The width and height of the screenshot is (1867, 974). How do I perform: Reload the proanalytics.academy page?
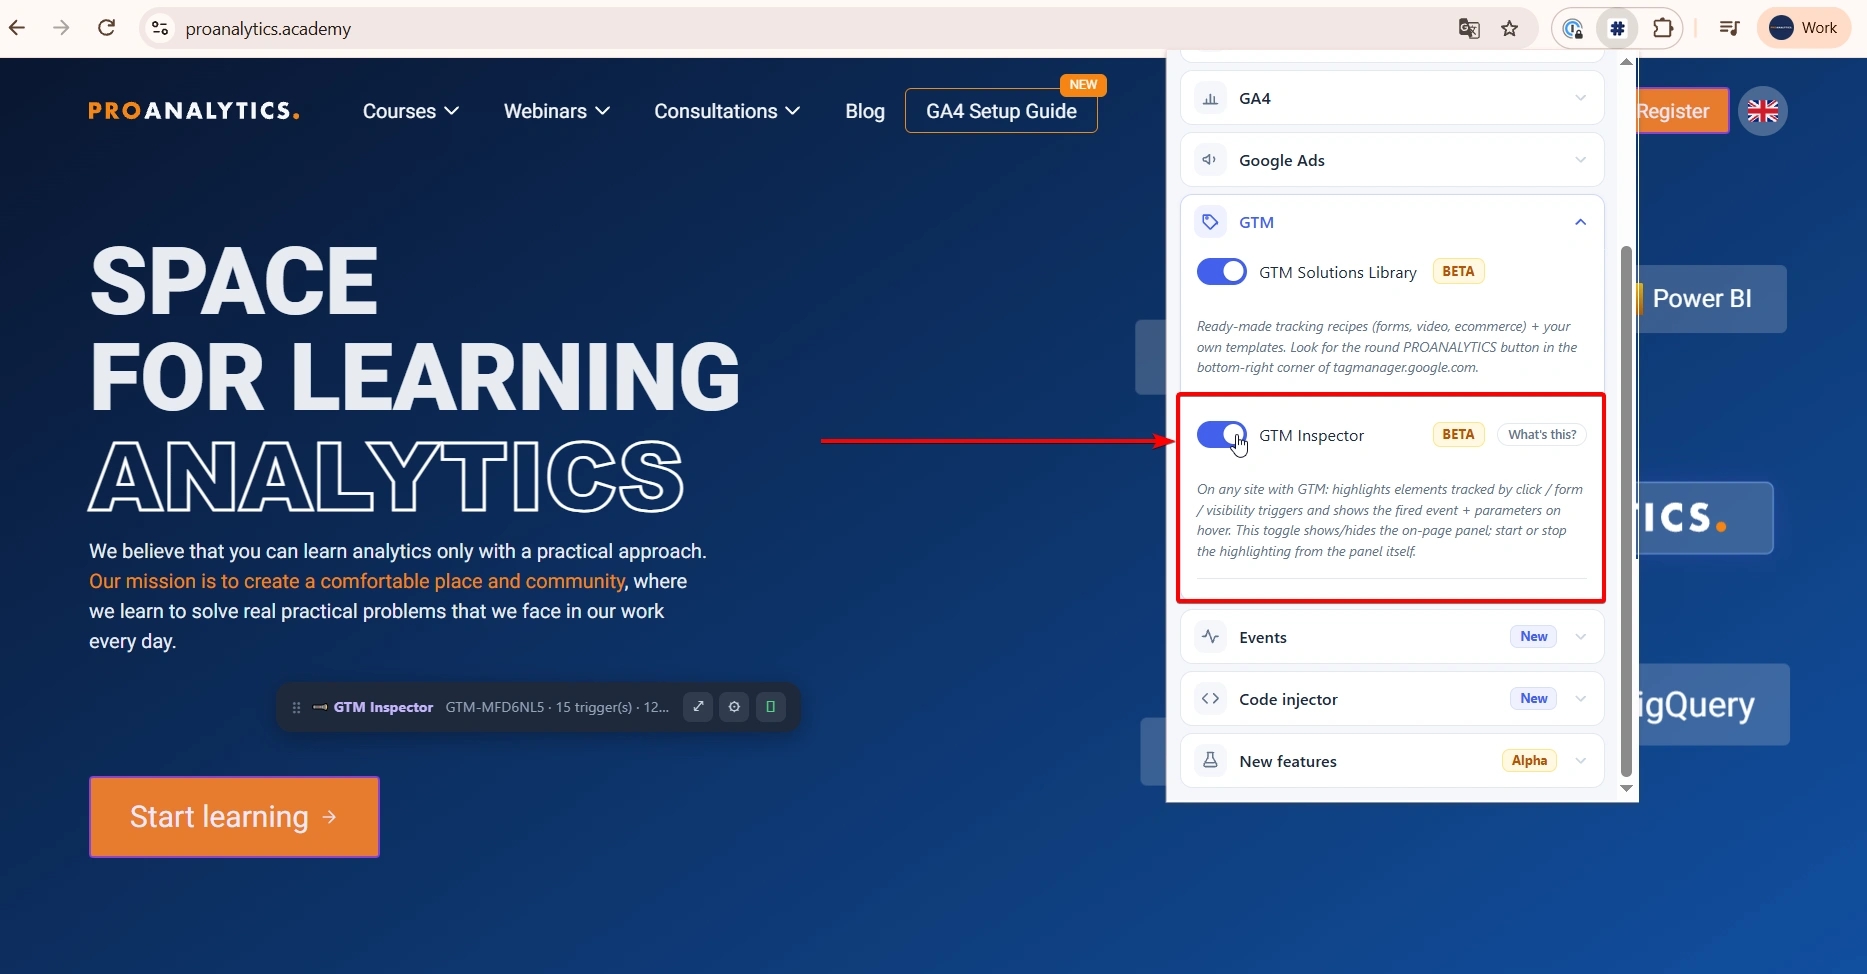coord(106,28)
